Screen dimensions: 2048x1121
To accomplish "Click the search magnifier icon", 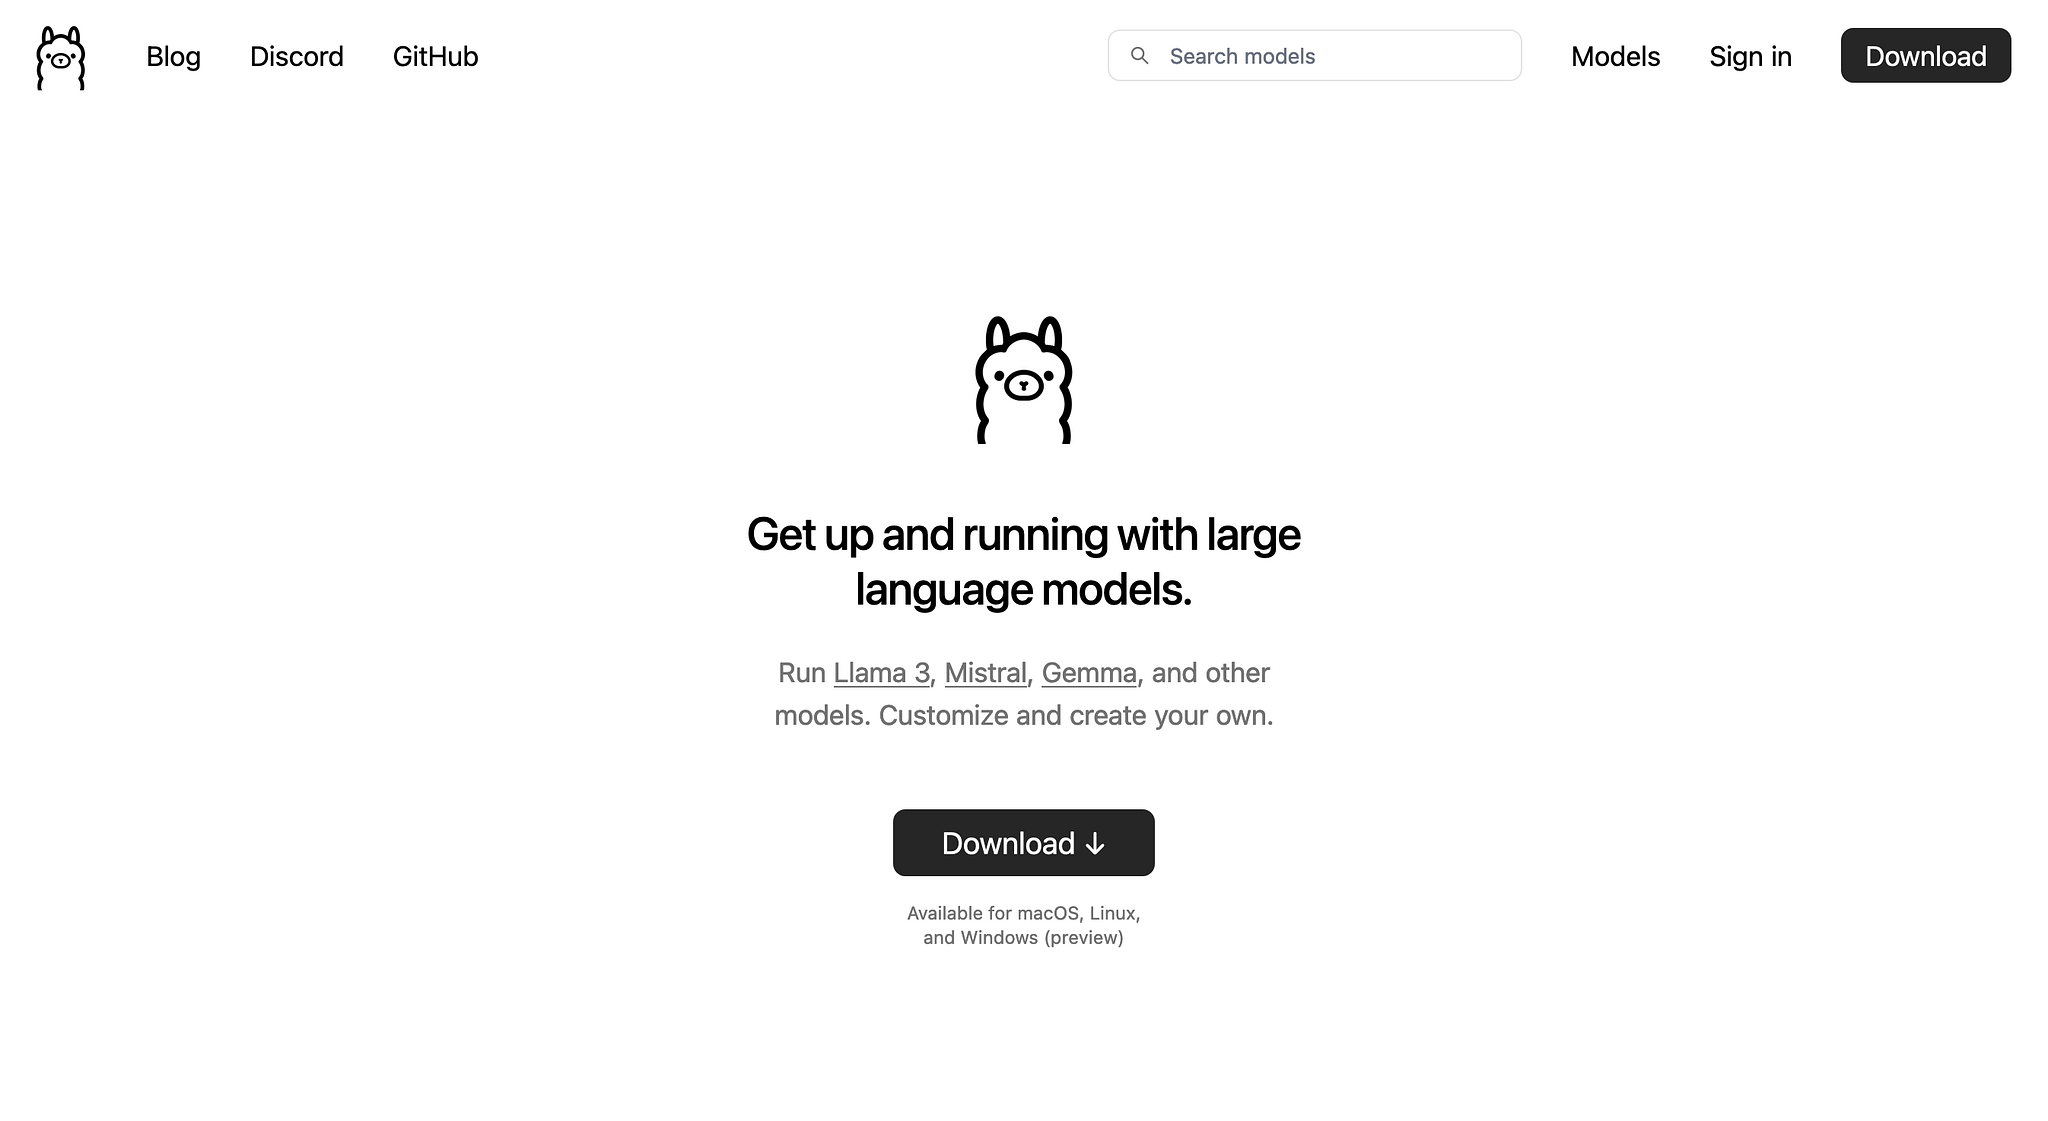I will (1140, 55).
